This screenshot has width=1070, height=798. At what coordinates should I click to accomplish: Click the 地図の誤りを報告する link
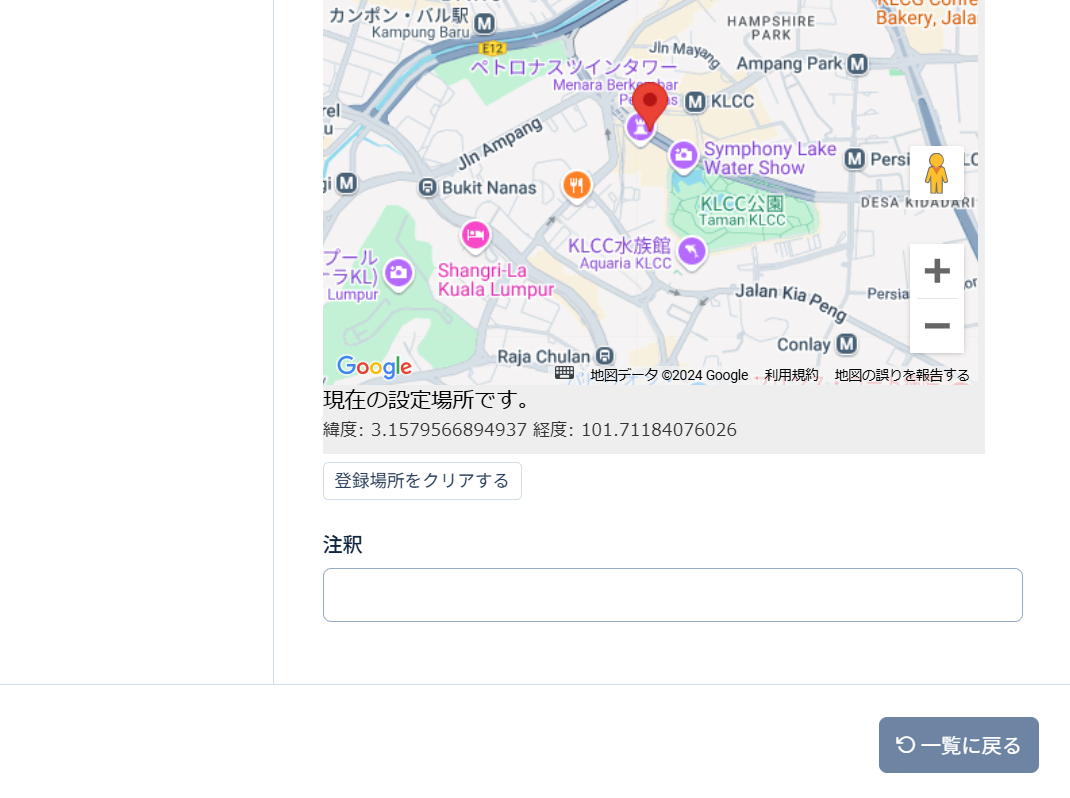tap(902, 375)
